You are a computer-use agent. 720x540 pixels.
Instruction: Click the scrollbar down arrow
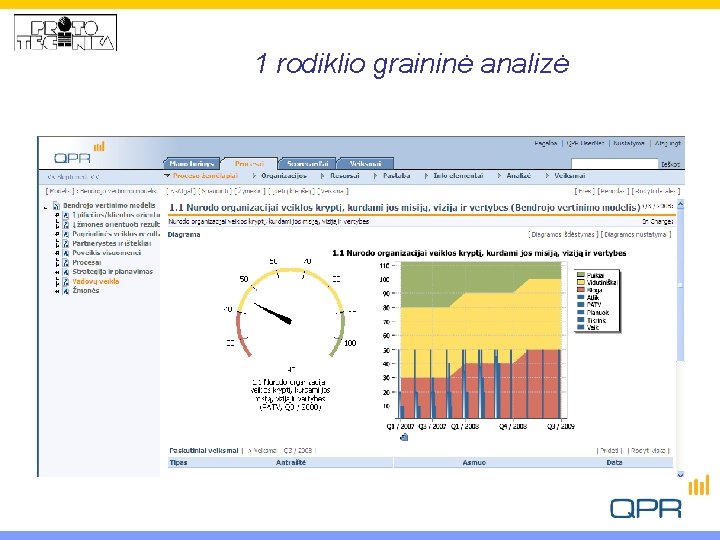pyautogui.click(x=681, y=474)
